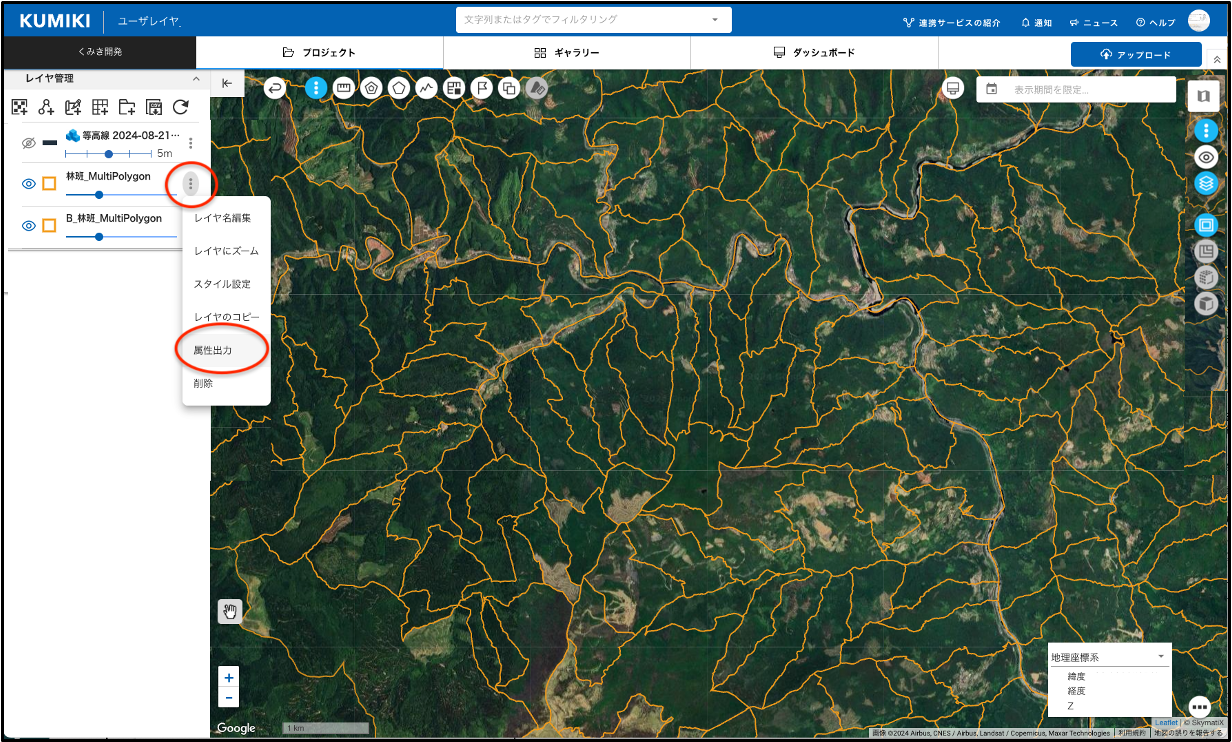Select the flag marker tool

(x=481, y=88)
